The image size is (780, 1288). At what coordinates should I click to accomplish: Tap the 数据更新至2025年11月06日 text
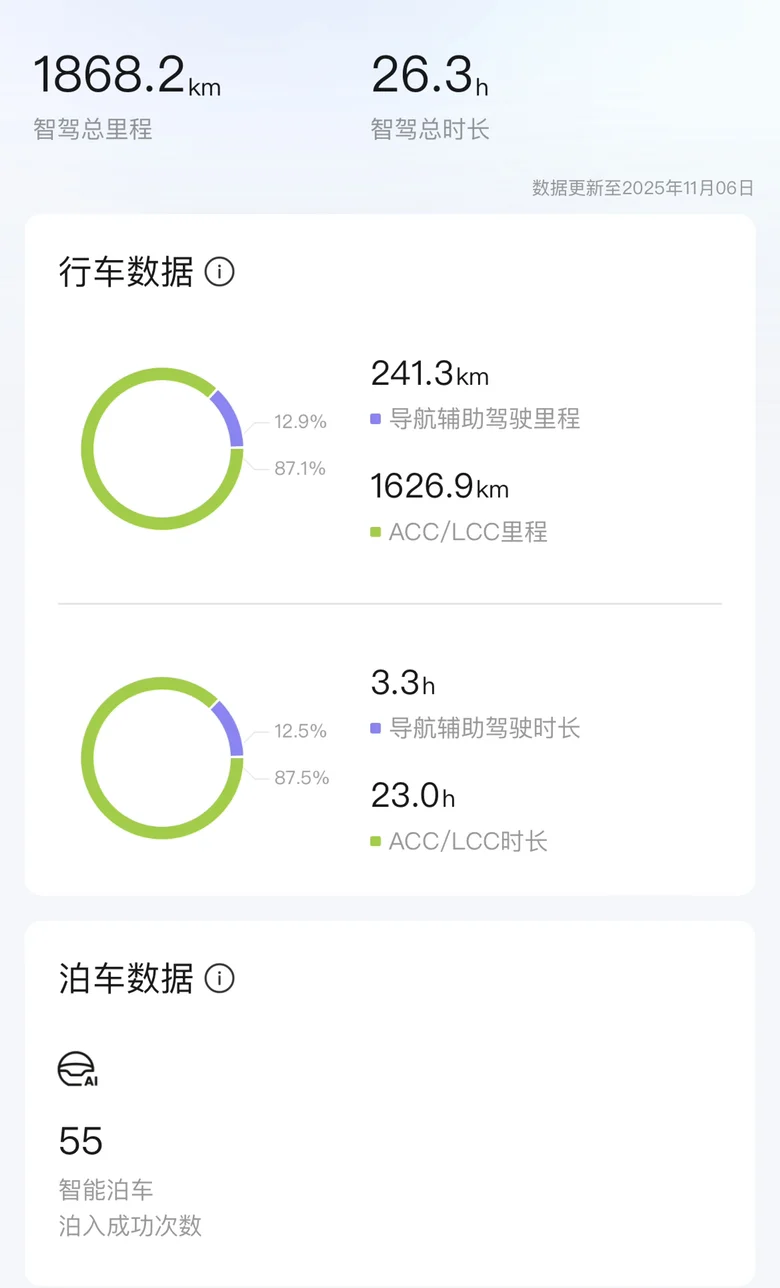tap(642, 187)
